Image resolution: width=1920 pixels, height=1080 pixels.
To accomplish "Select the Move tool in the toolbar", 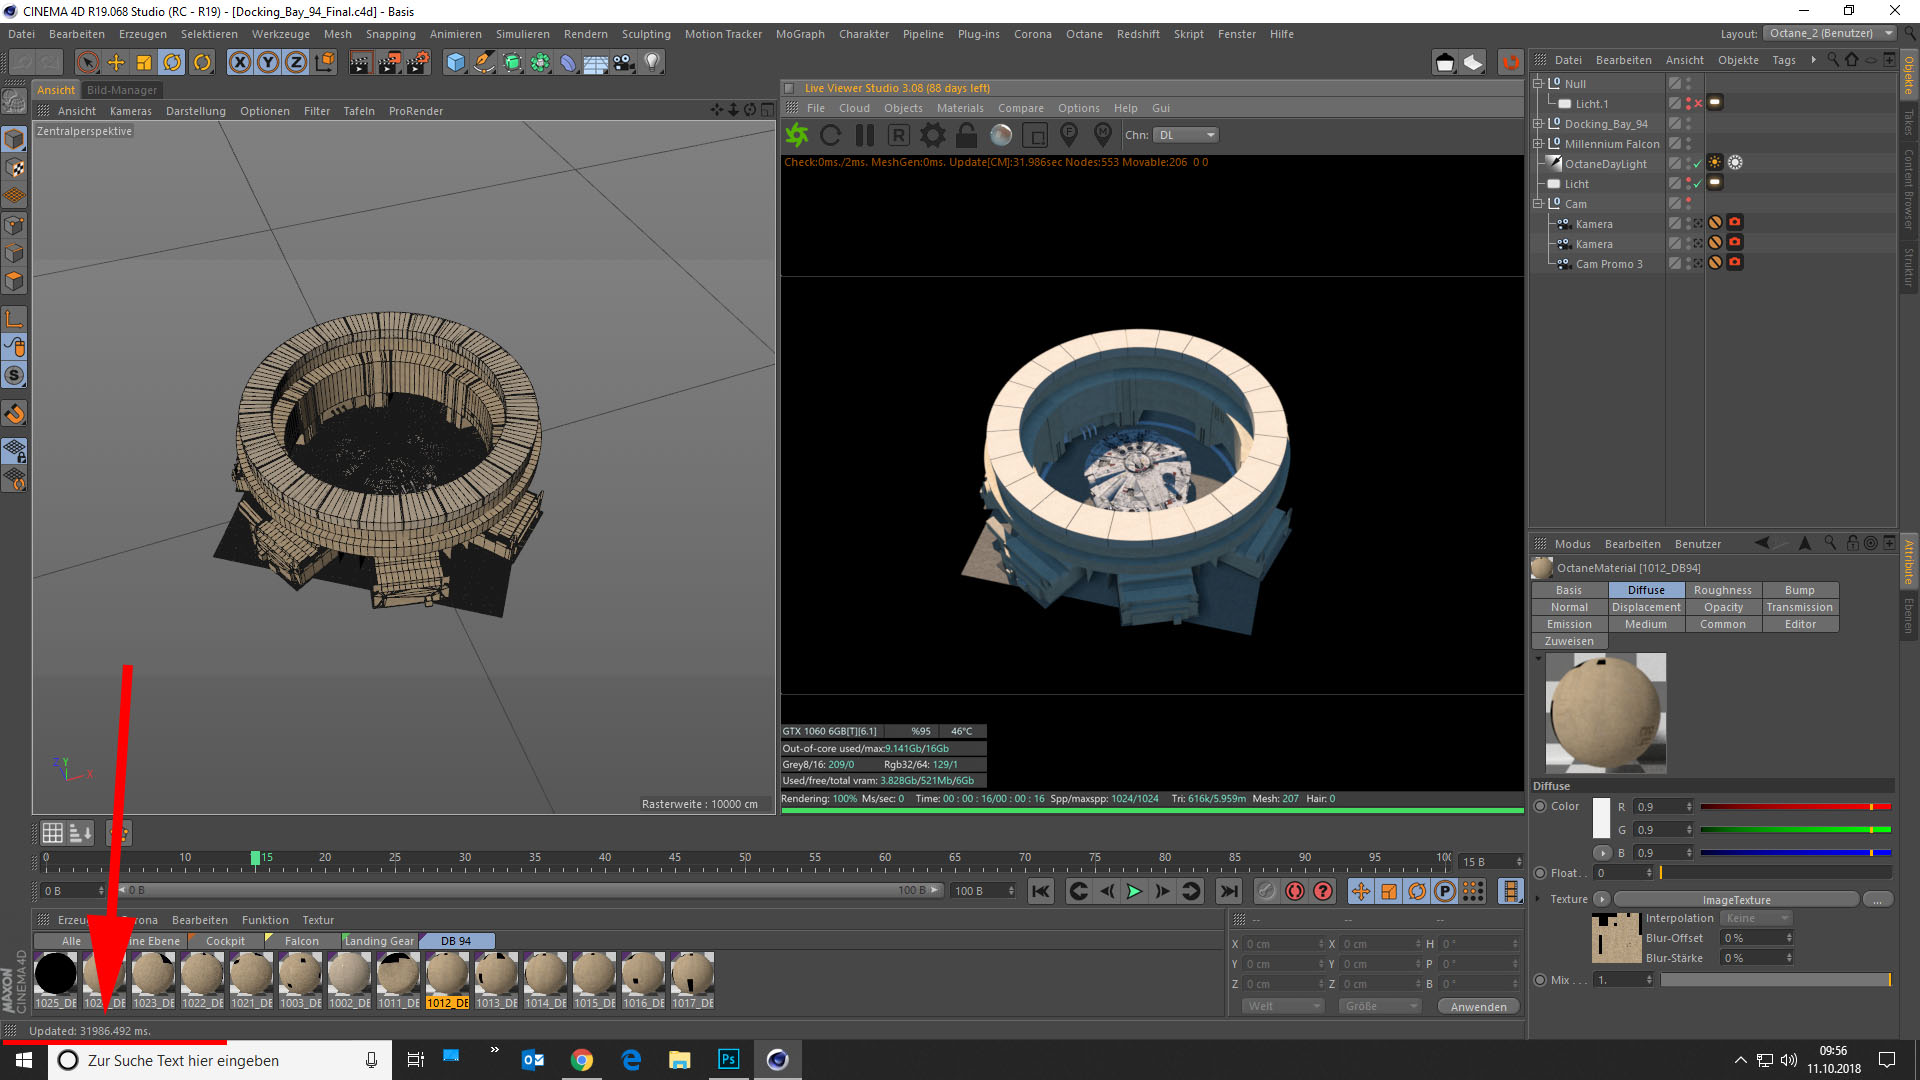I will point(116,63).
